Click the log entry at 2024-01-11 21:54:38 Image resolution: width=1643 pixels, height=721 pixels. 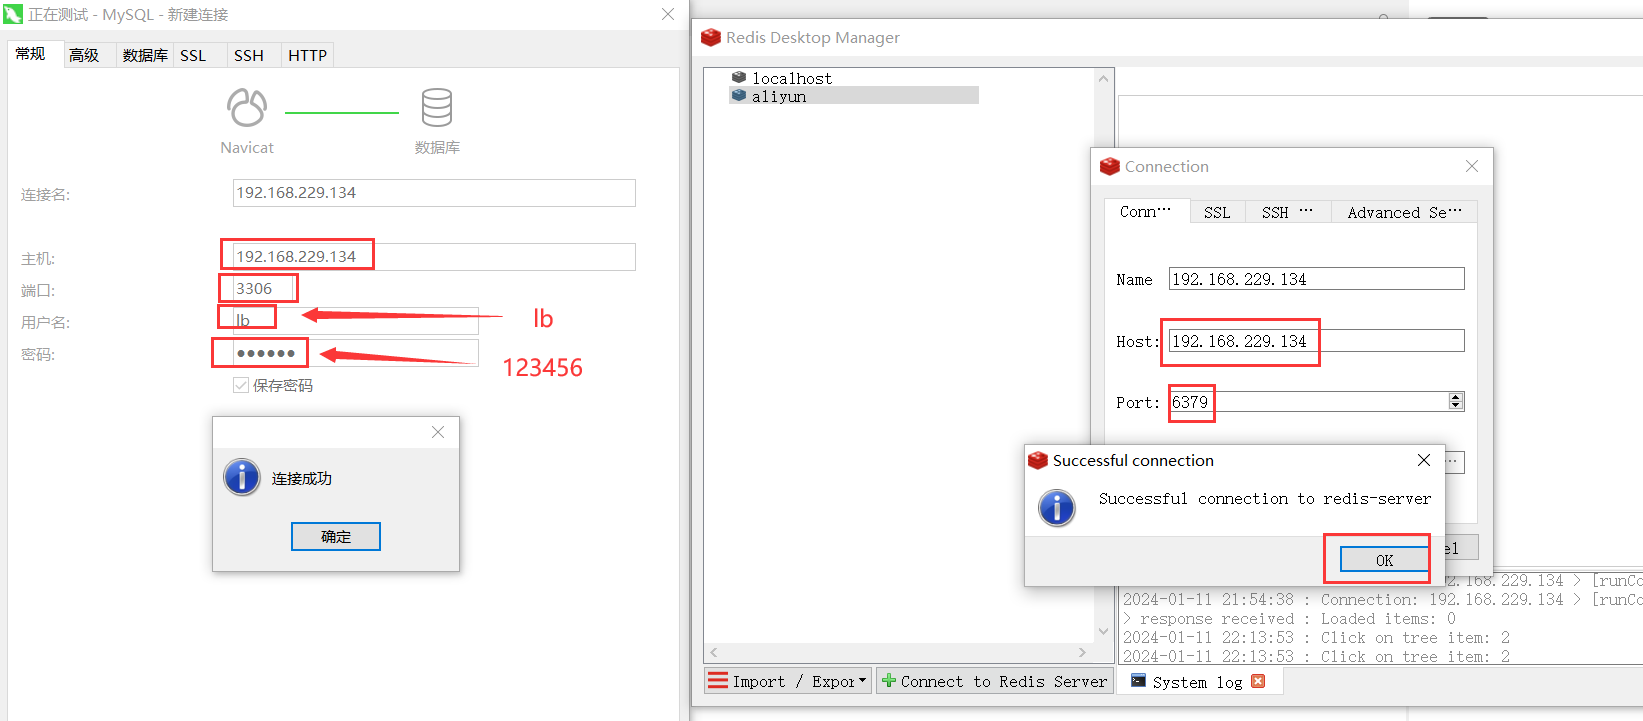(1382, 600)
